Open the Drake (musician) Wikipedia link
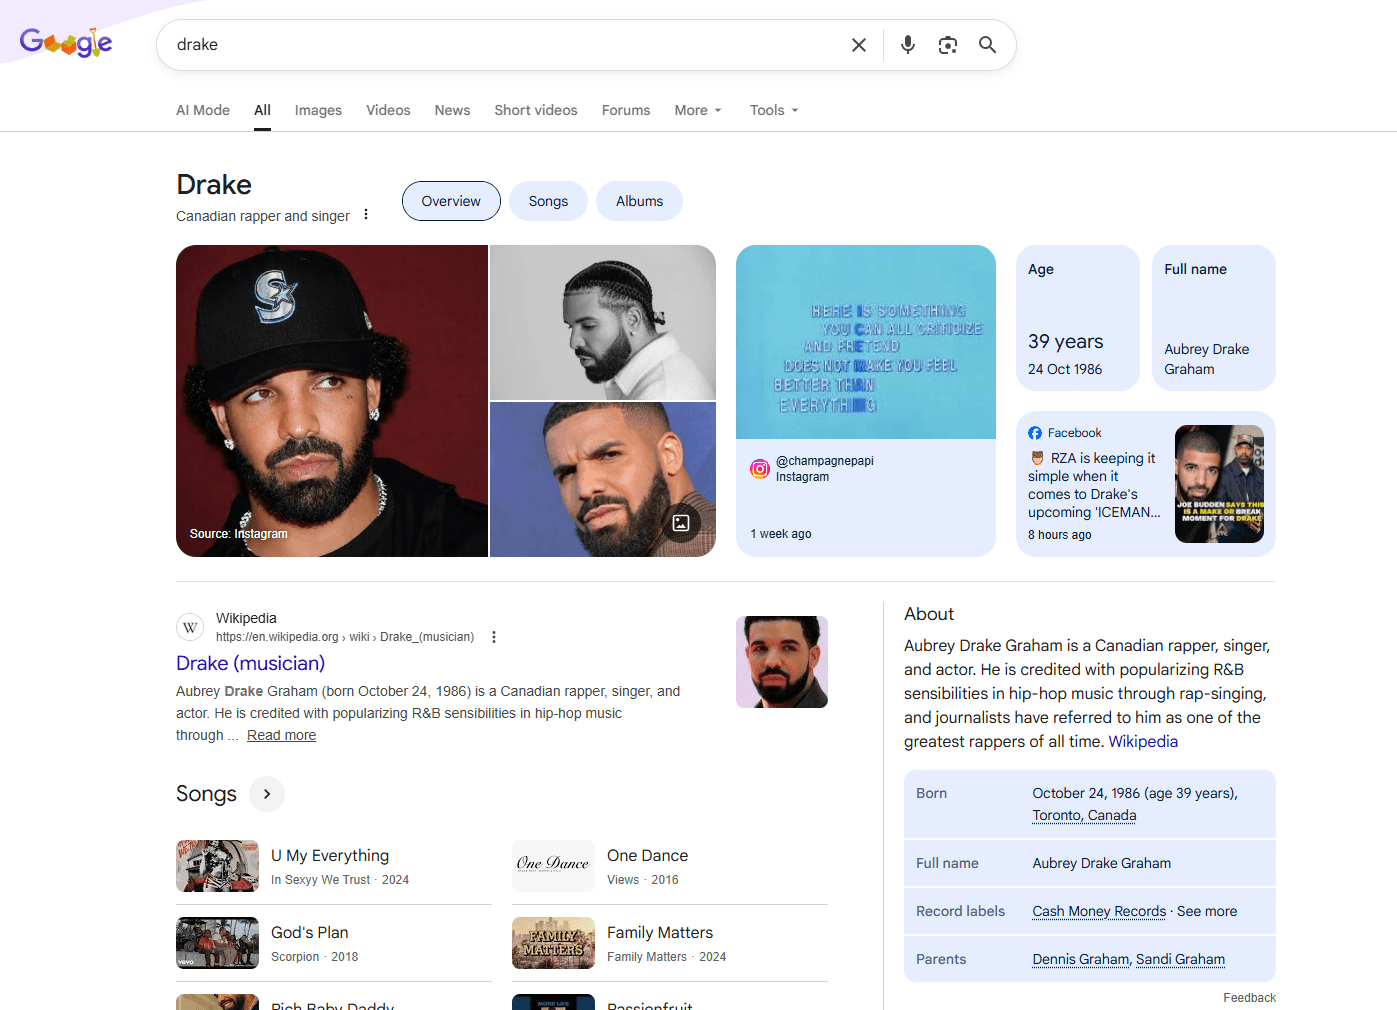This screenshot has width=1397, height=1010. pos(250,663)
